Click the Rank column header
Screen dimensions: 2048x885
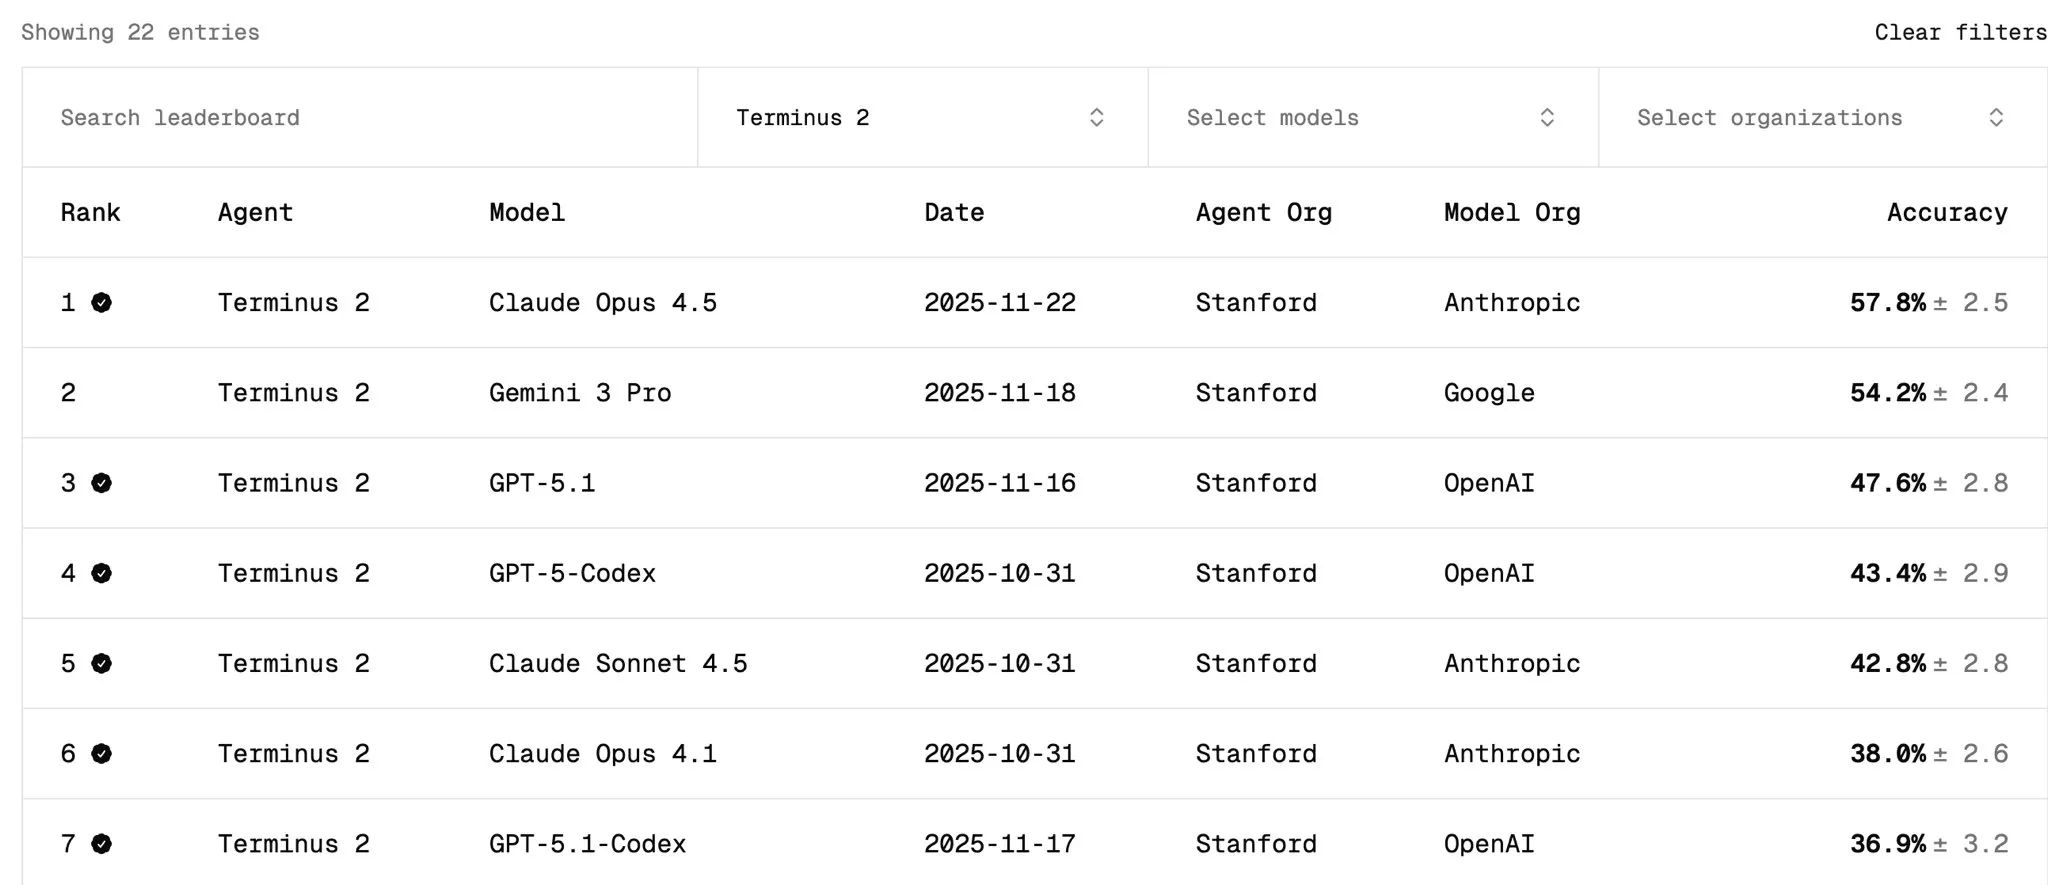[90, 213]
